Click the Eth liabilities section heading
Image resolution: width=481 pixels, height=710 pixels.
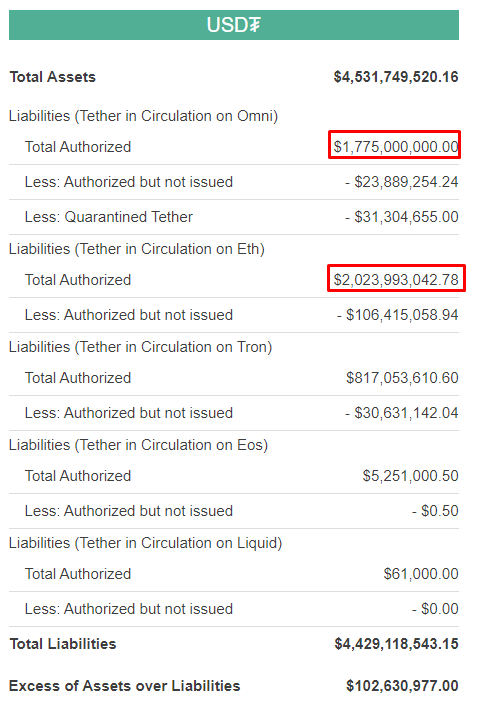[x=137, y=249]
